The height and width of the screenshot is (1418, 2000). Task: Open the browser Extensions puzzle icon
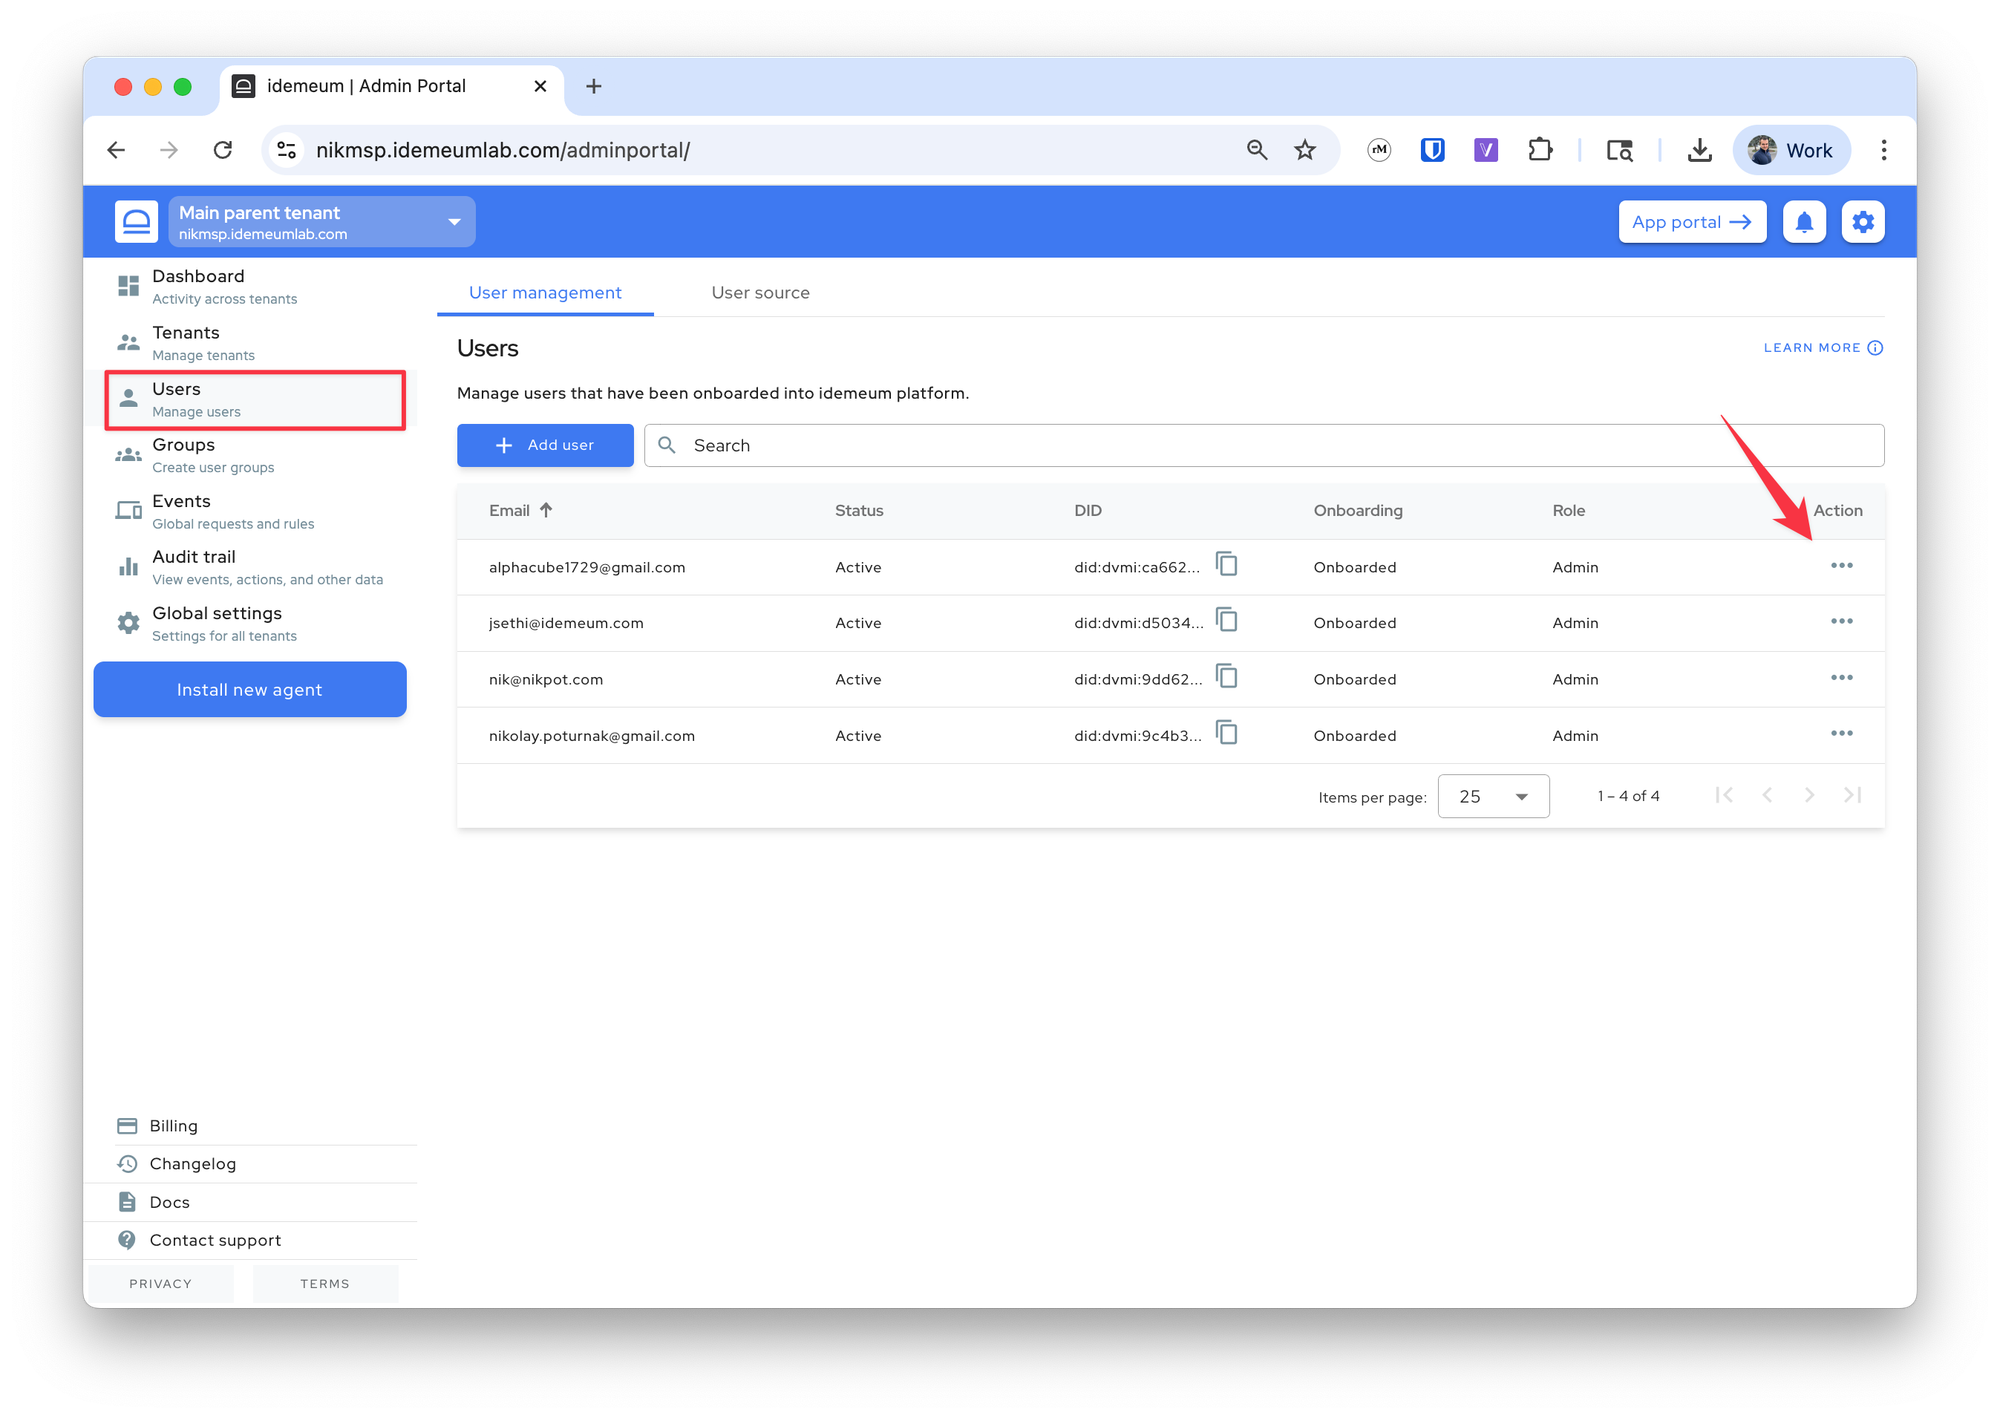[1540, 150]
